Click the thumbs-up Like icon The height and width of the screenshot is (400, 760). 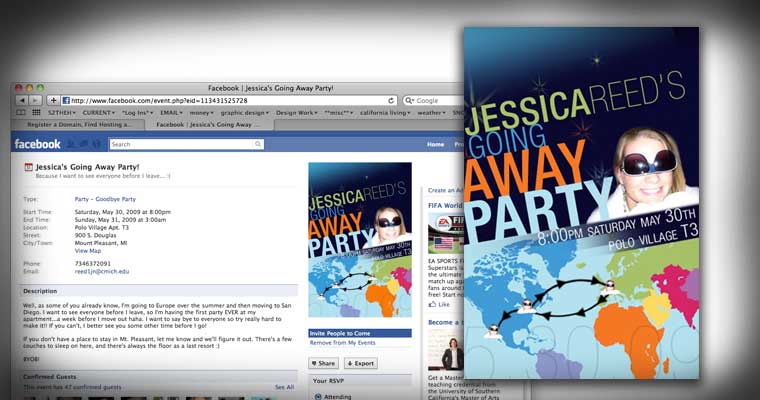[432, 304]
